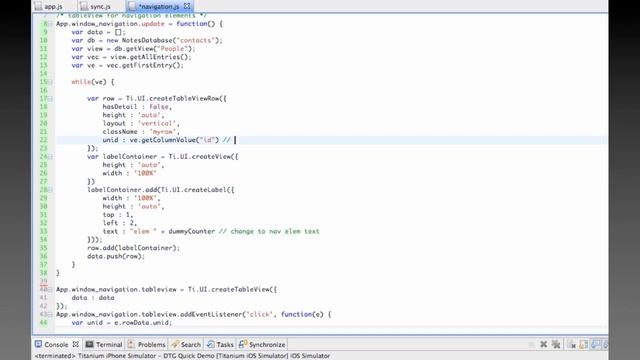The width and height of the screenshot is (640, 360).
Task: Click the '100%' width value on line 26
Action: tap(145, 173)
